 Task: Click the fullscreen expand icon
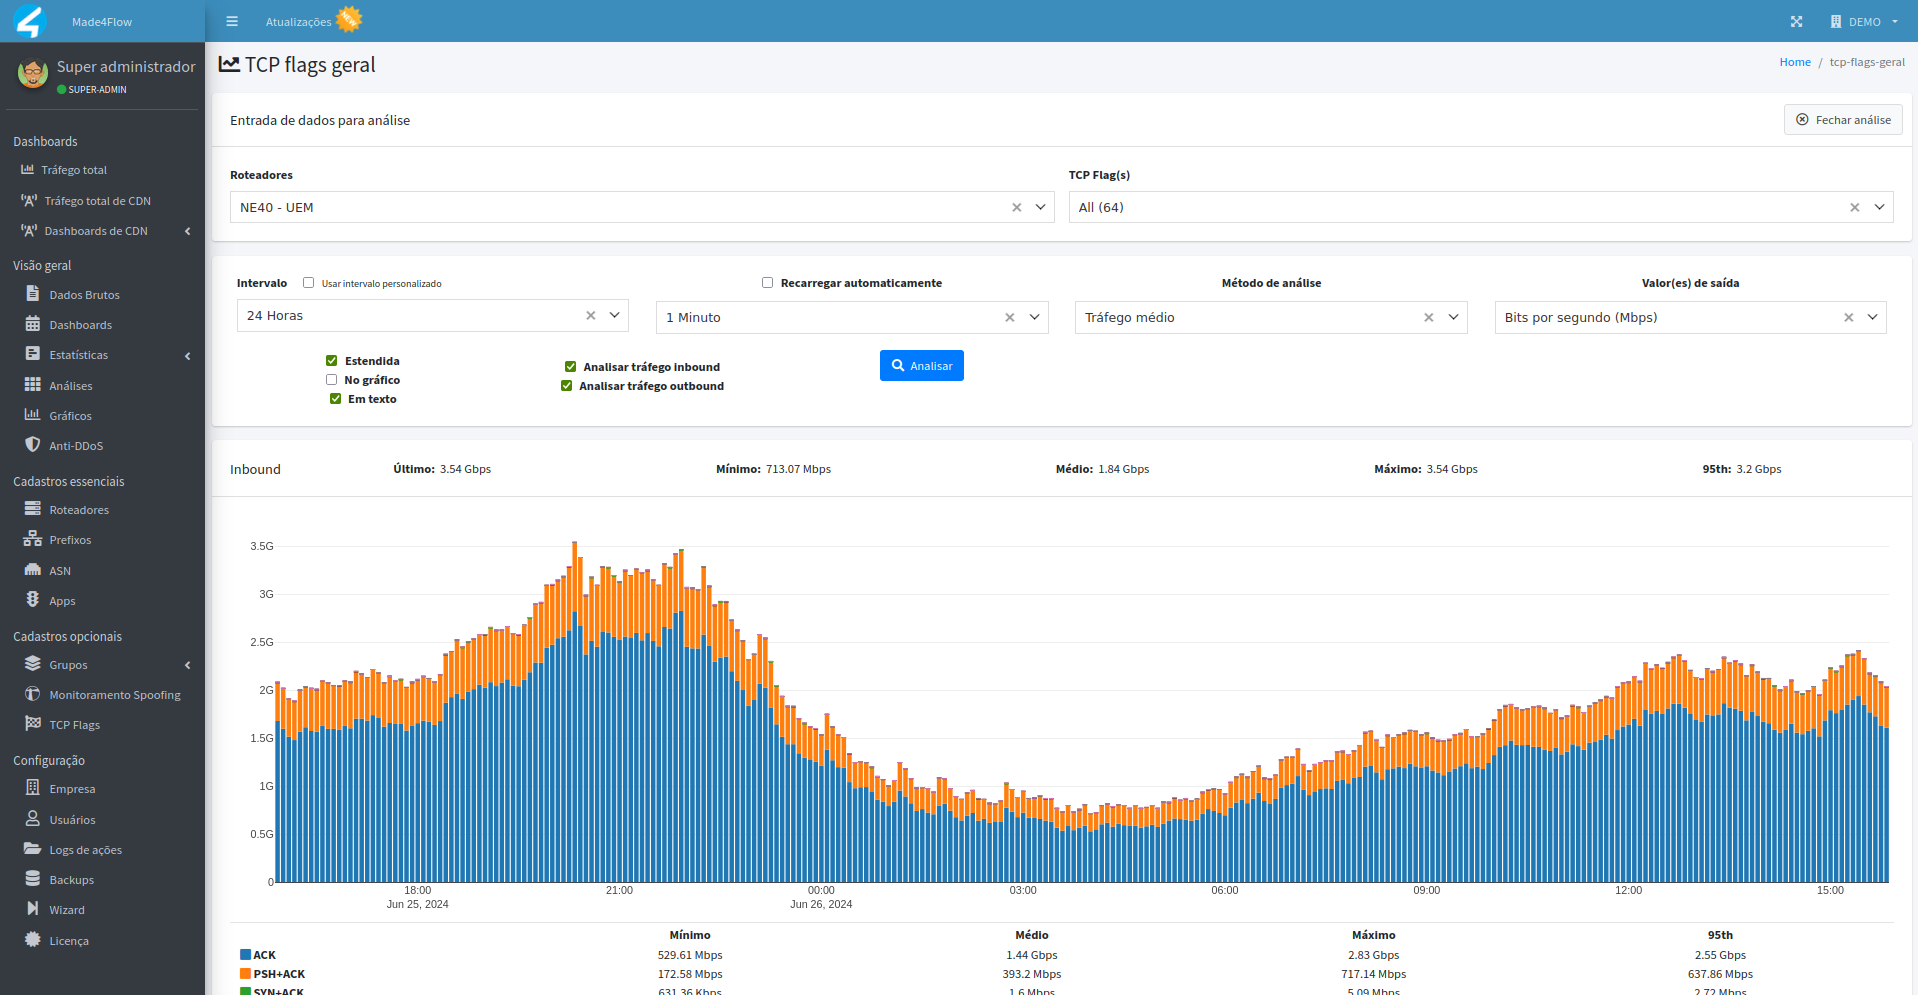(x=1796, y=21)
